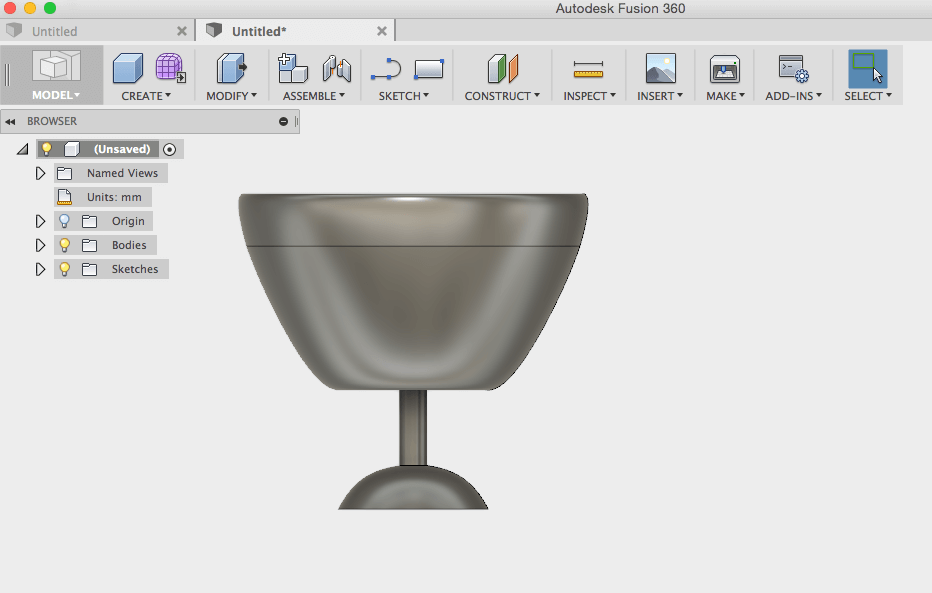Image resolution: width=932 pixels, height=593 pixels.
Task: Click the Create Form purple sculpt icon
Action: pyautogui.click(x=171, y=68)
